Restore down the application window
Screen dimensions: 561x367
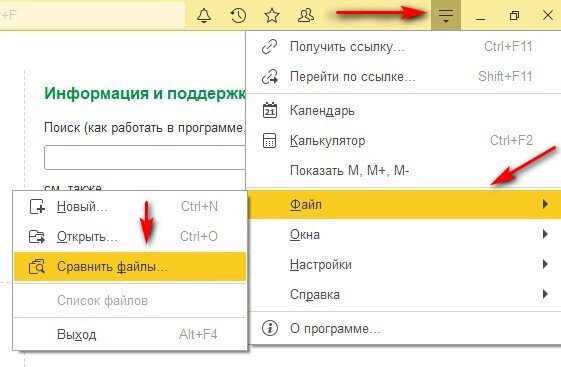pos(514,15)
